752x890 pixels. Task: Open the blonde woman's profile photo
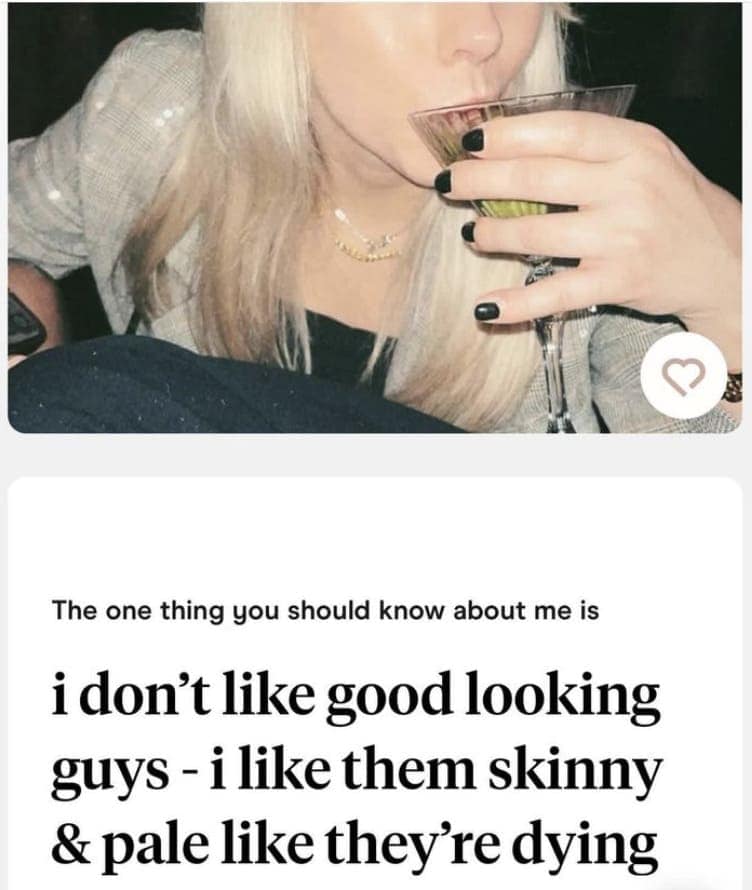375,217
